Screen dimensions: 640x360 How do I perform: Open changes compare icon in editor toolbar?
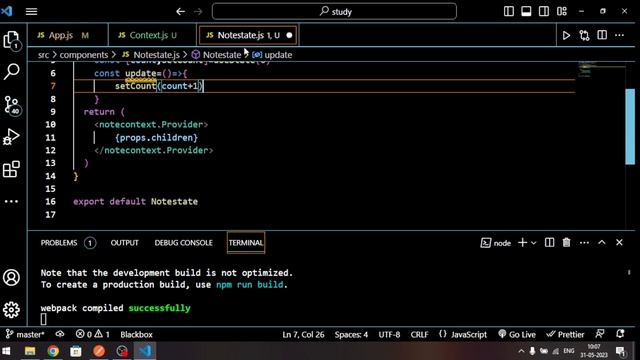(x=584, y=36)
